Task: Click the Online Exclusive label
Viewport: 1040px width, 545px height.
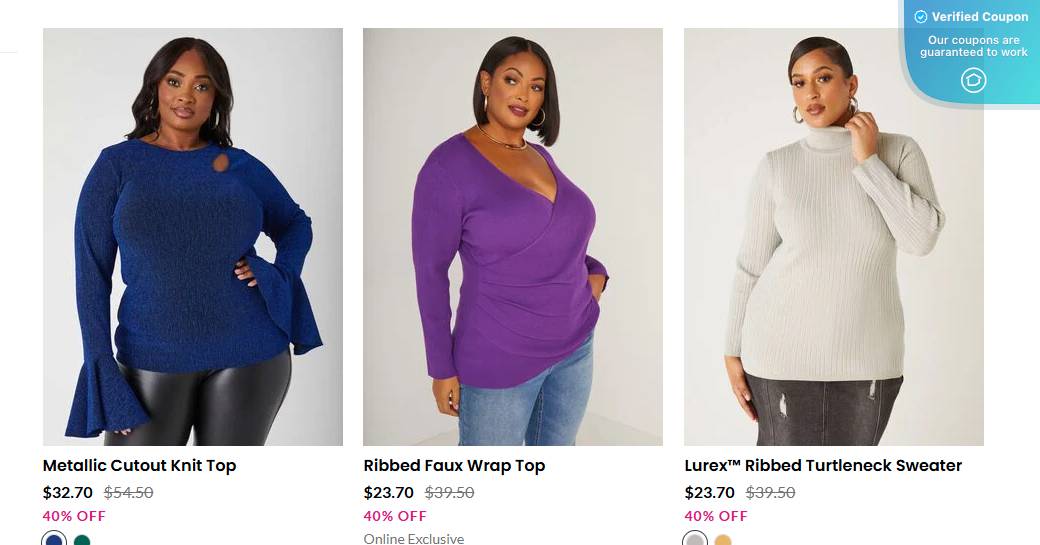Action: click(414, 539)
